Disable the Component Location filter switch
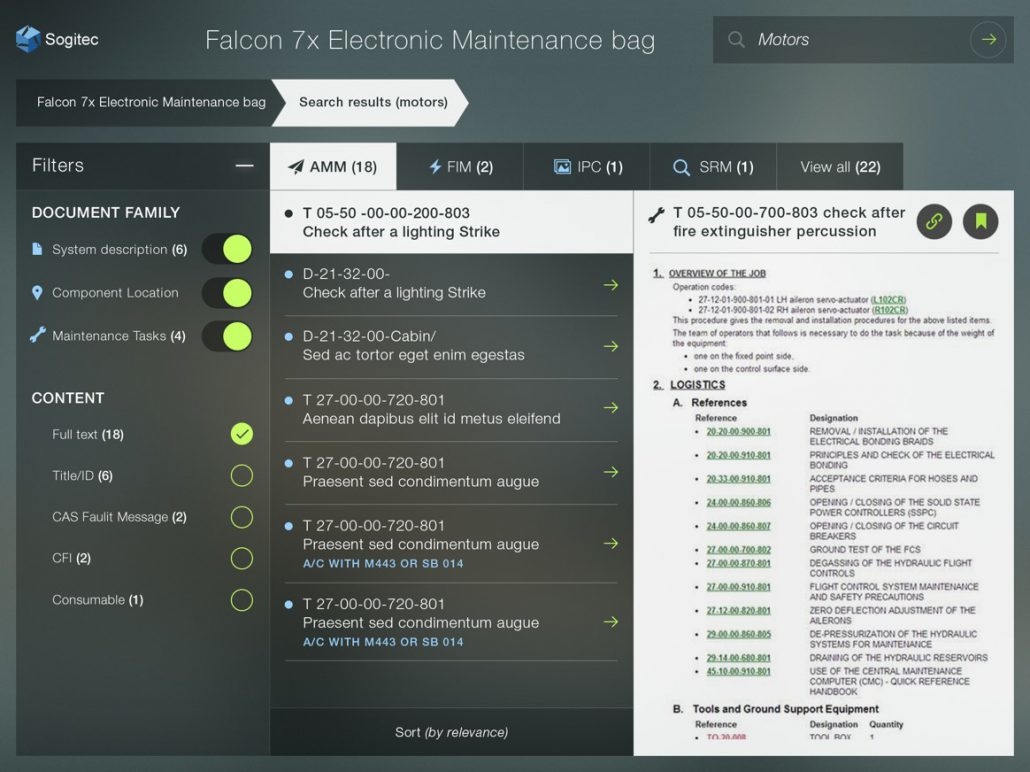 coord(227,293)
